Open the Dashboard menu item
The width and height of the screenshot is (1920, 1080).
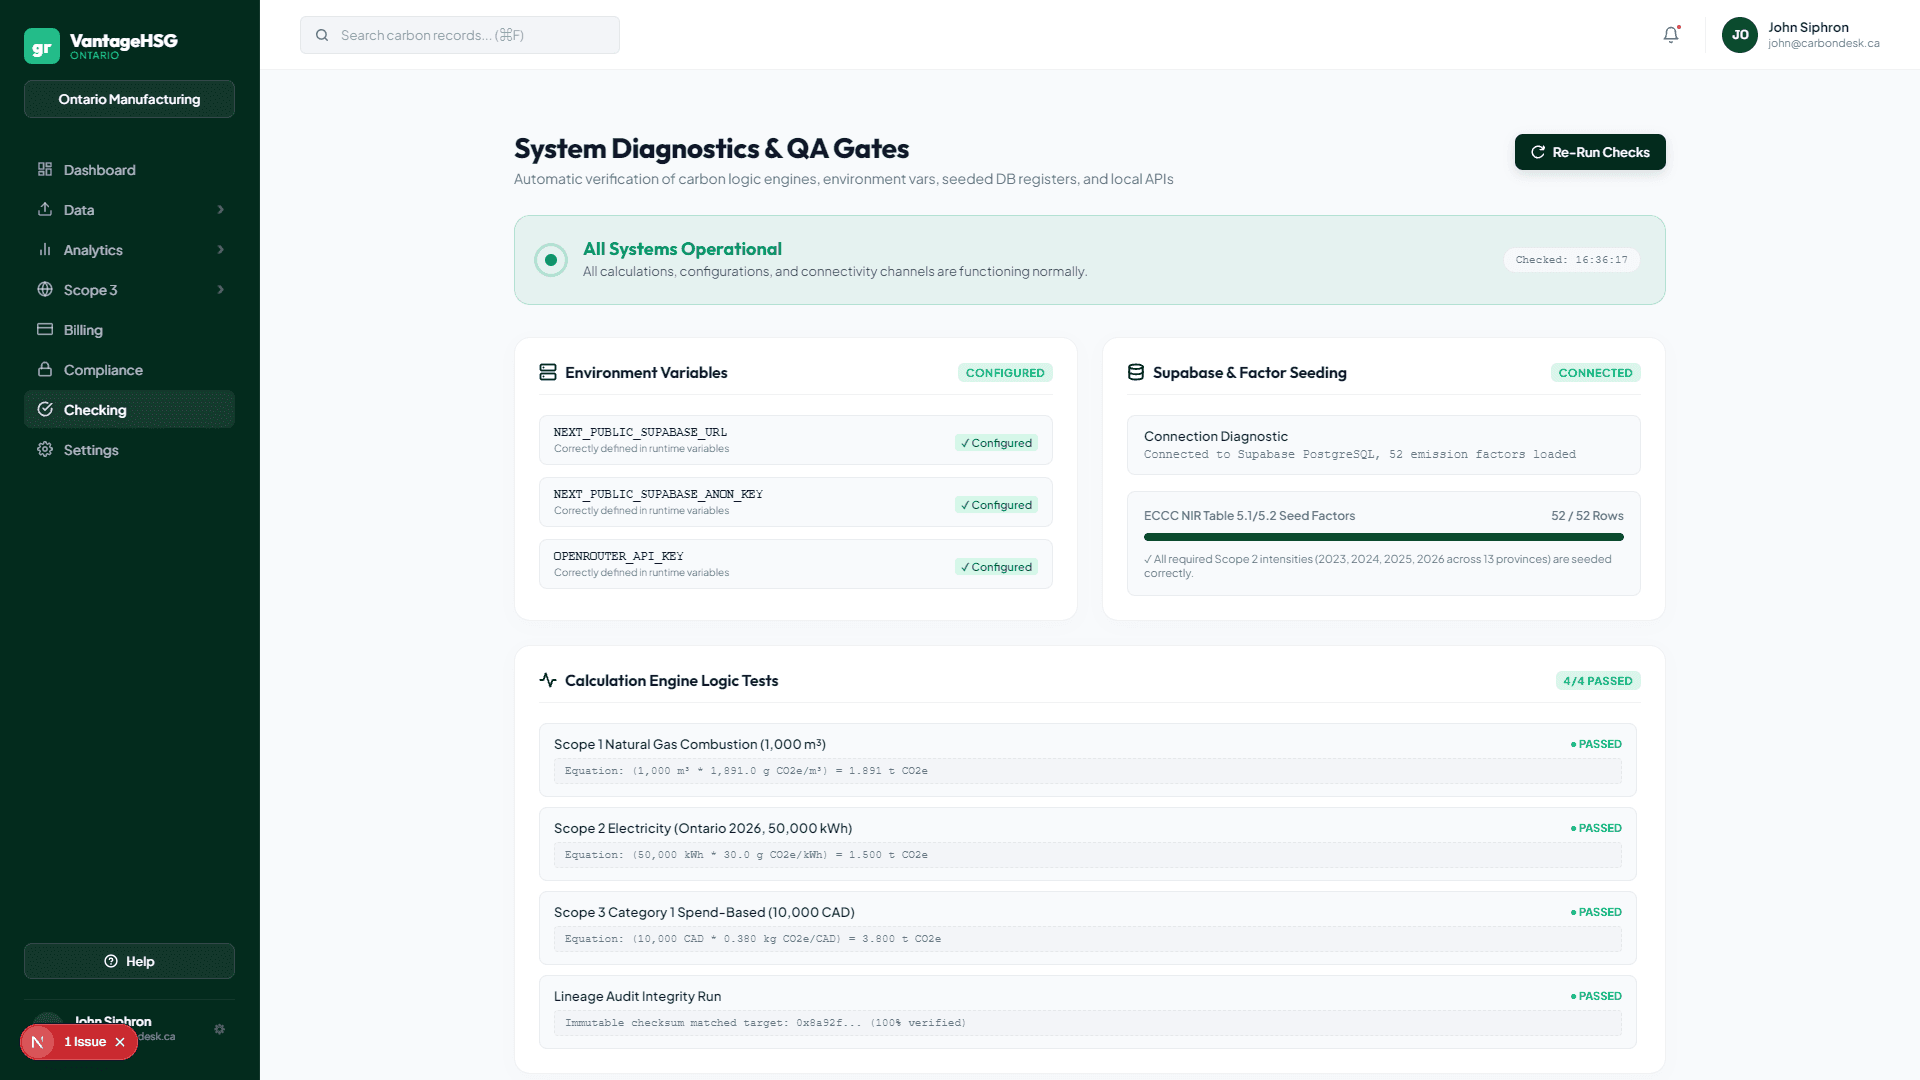[129, 170]
